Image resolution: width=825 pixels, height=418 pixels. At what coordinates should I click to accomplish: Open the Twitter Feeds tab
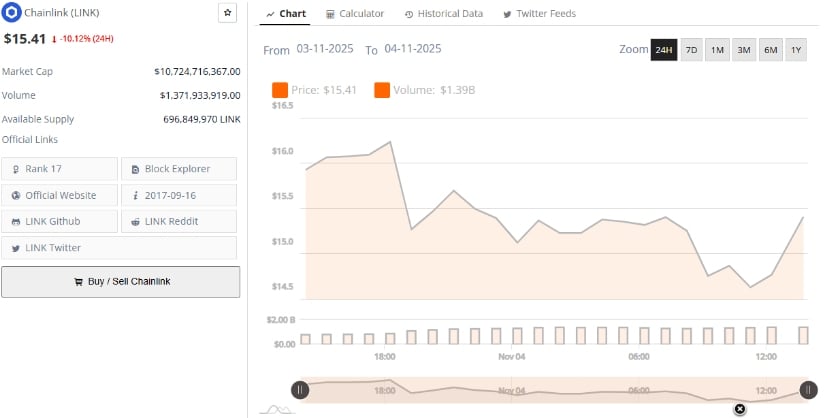[x=539, y=14]
